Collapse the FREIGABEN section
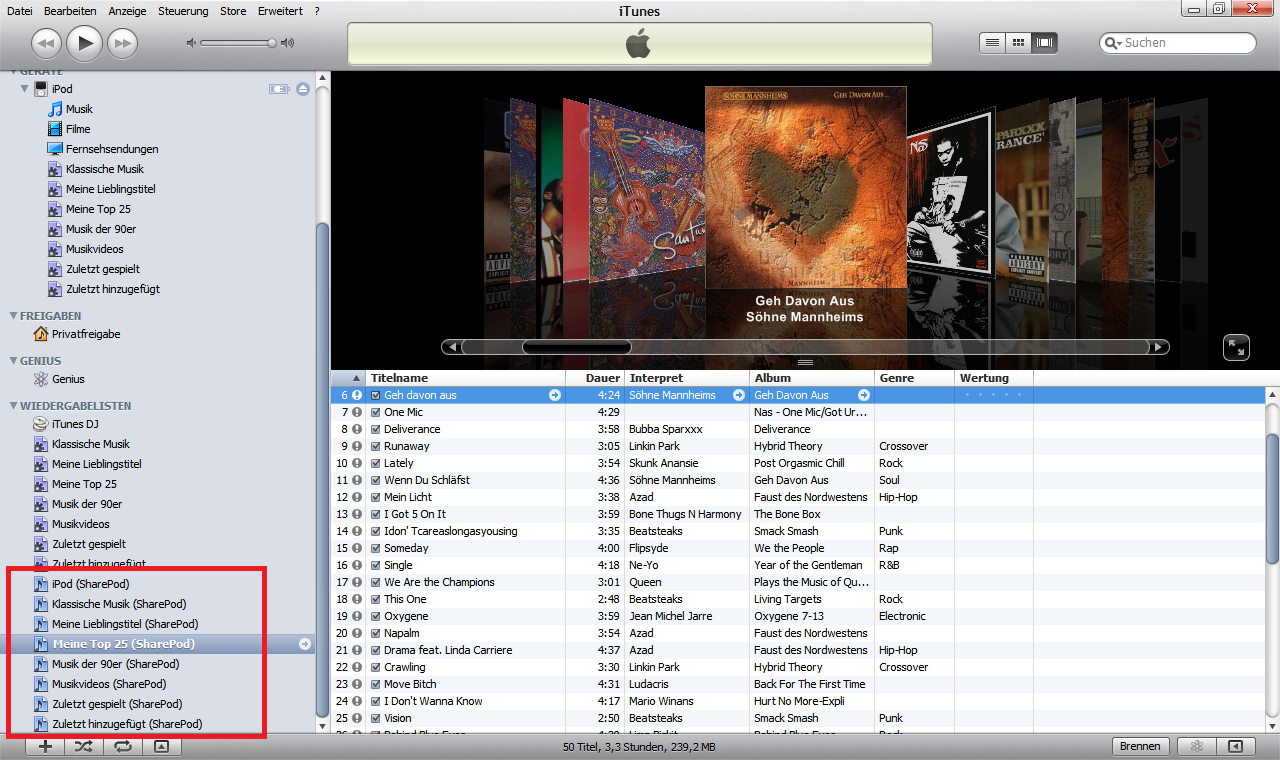Screen dimensions: 1280x760 [x=13, y=316]
